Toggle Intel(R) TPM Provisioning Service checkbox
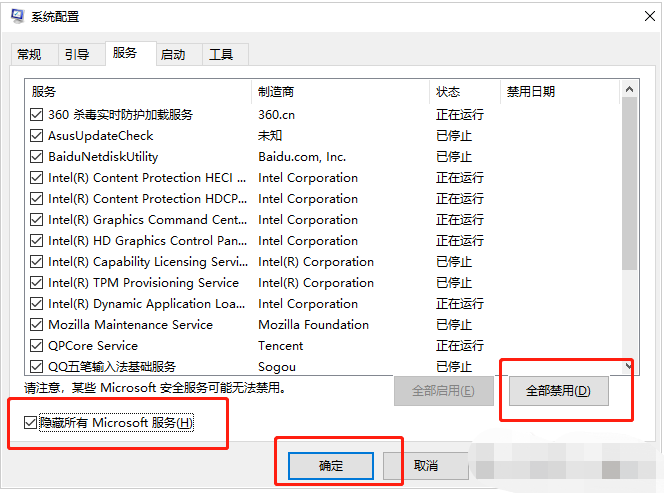The width and height of the screenshot is (664, 493). pos(36,283)
